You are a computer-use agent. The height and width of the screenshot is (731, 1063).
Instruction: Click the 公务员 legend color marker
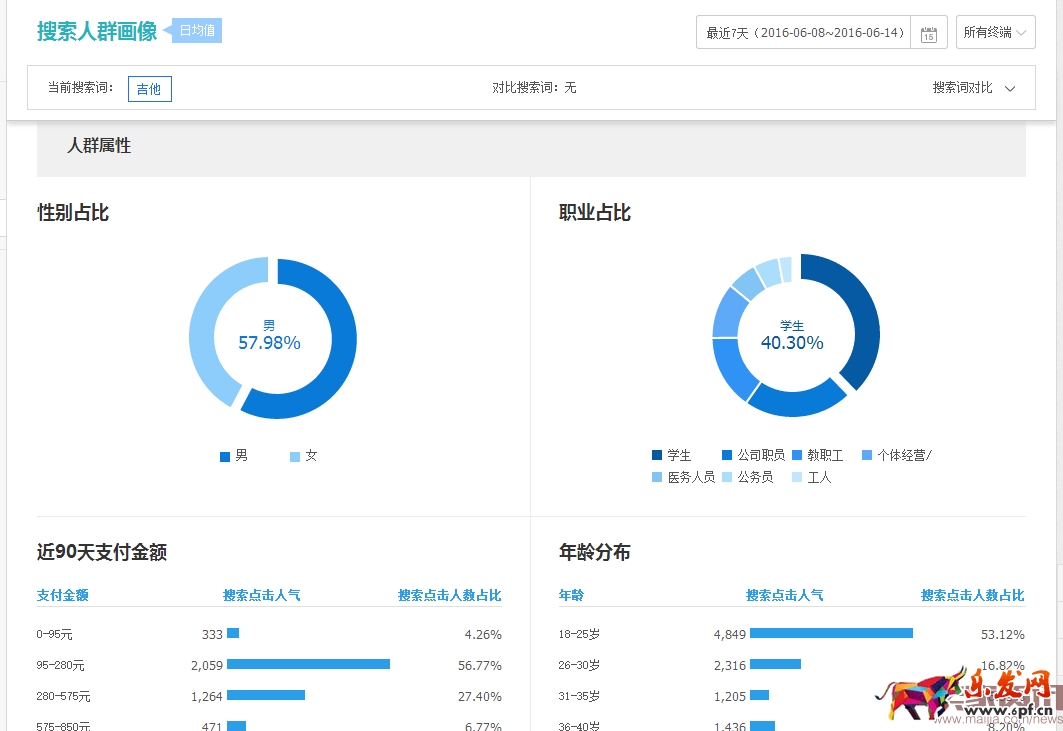[x=727, y=478]
